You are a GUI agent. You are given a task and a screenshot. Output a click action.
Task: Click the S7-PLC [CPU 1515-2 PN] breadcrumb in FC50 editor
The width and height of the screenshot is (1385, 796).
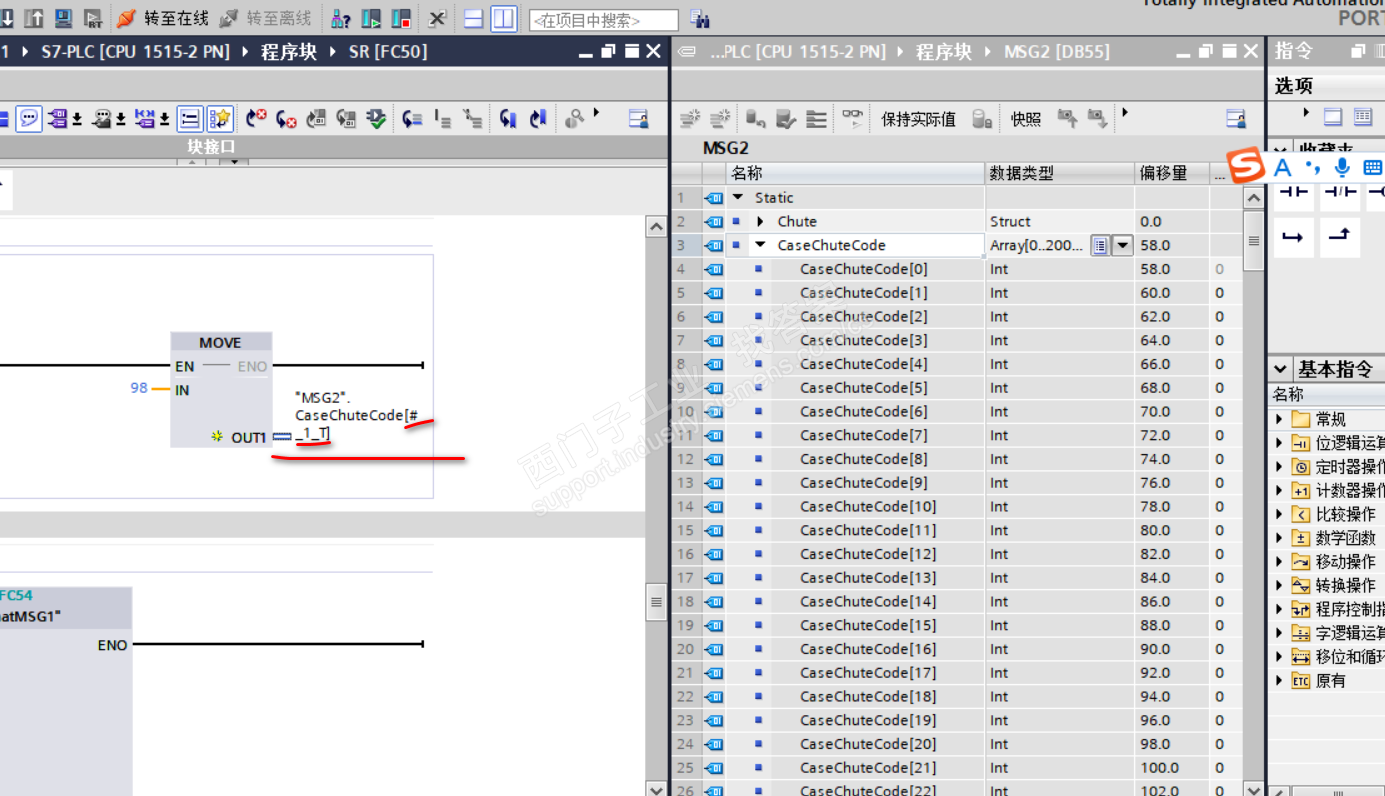tap(135, 51)
